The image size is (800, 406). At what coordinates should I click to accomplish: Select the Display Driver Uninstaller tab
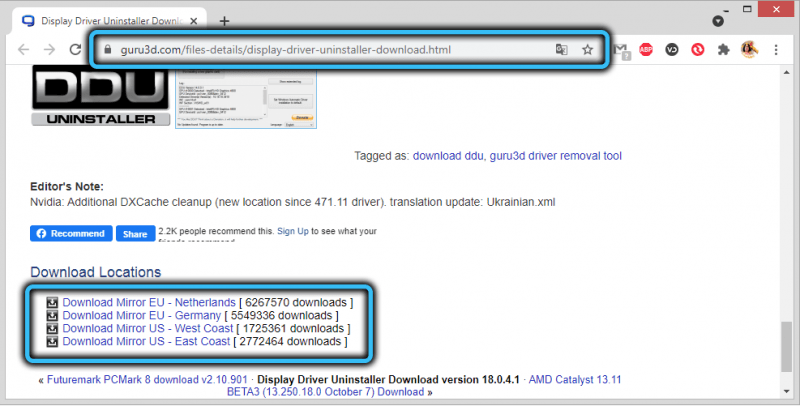click(x=109, y=21)
